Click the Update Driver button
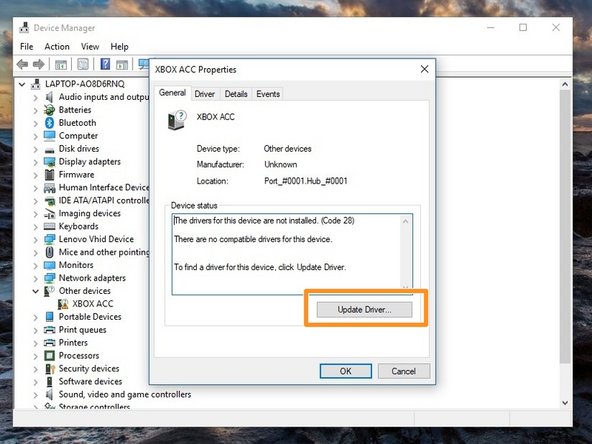592x444 pixels. 364,310
